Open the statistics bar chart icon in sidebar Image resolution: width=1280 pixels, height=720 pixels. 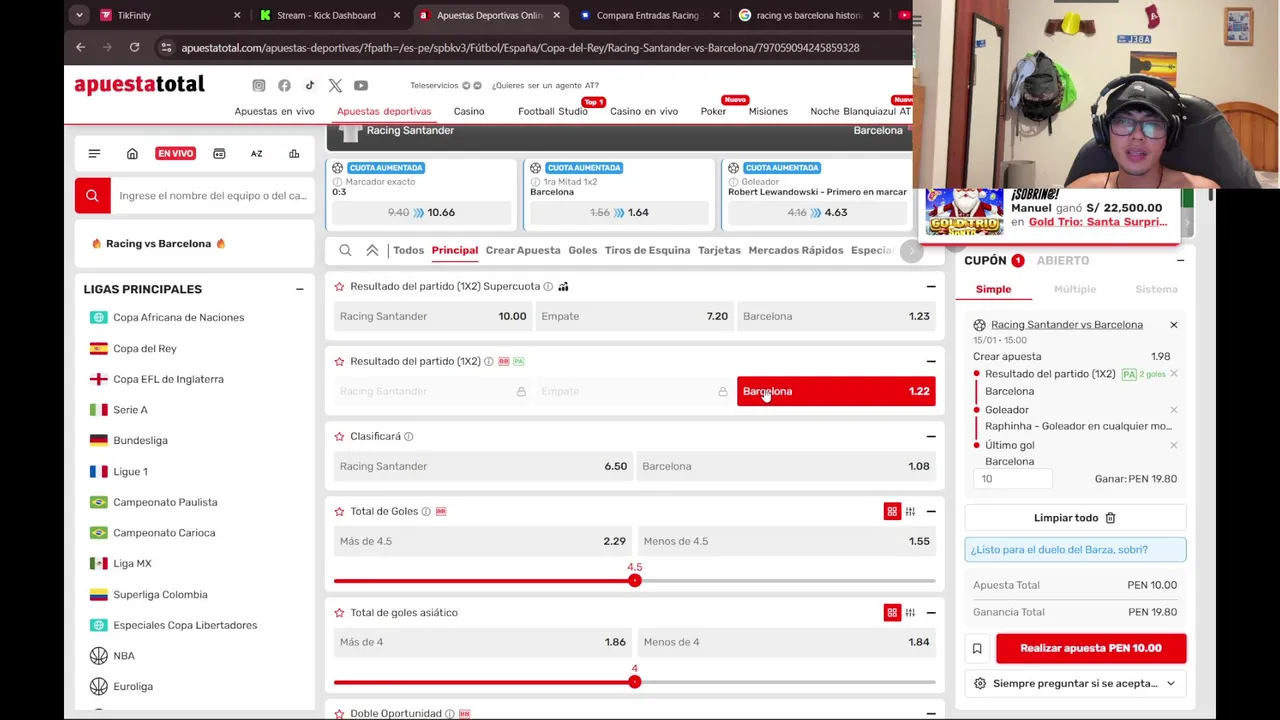pos(294,153)
